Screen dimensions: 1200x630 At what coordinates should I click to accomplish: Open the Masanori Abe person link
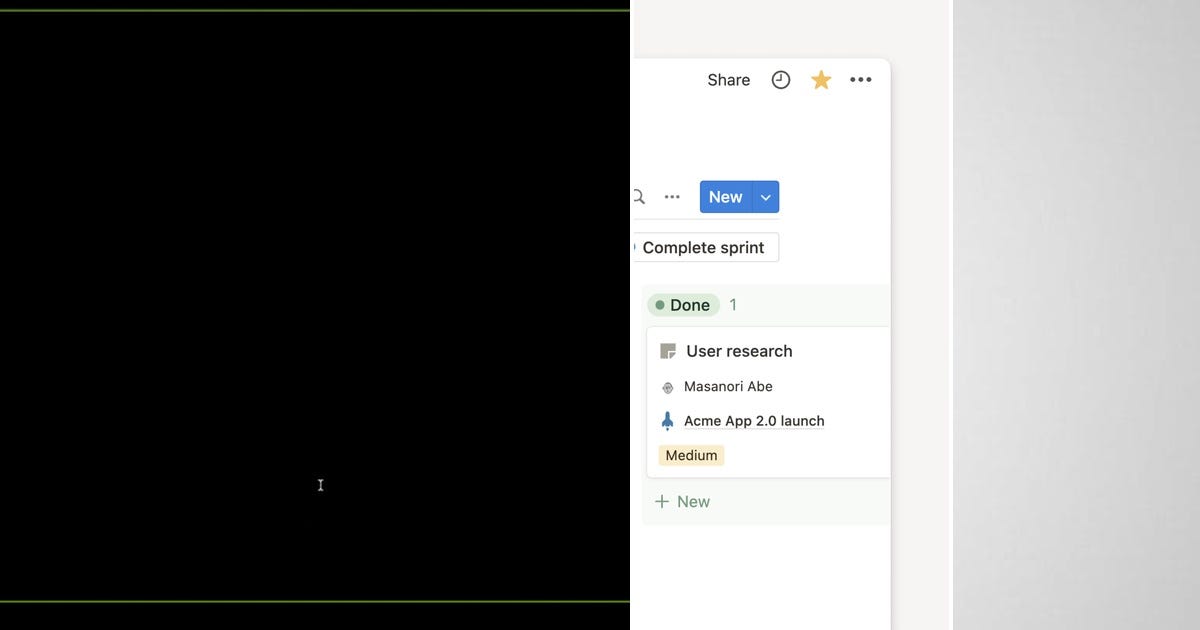click(x=728, y=386)
